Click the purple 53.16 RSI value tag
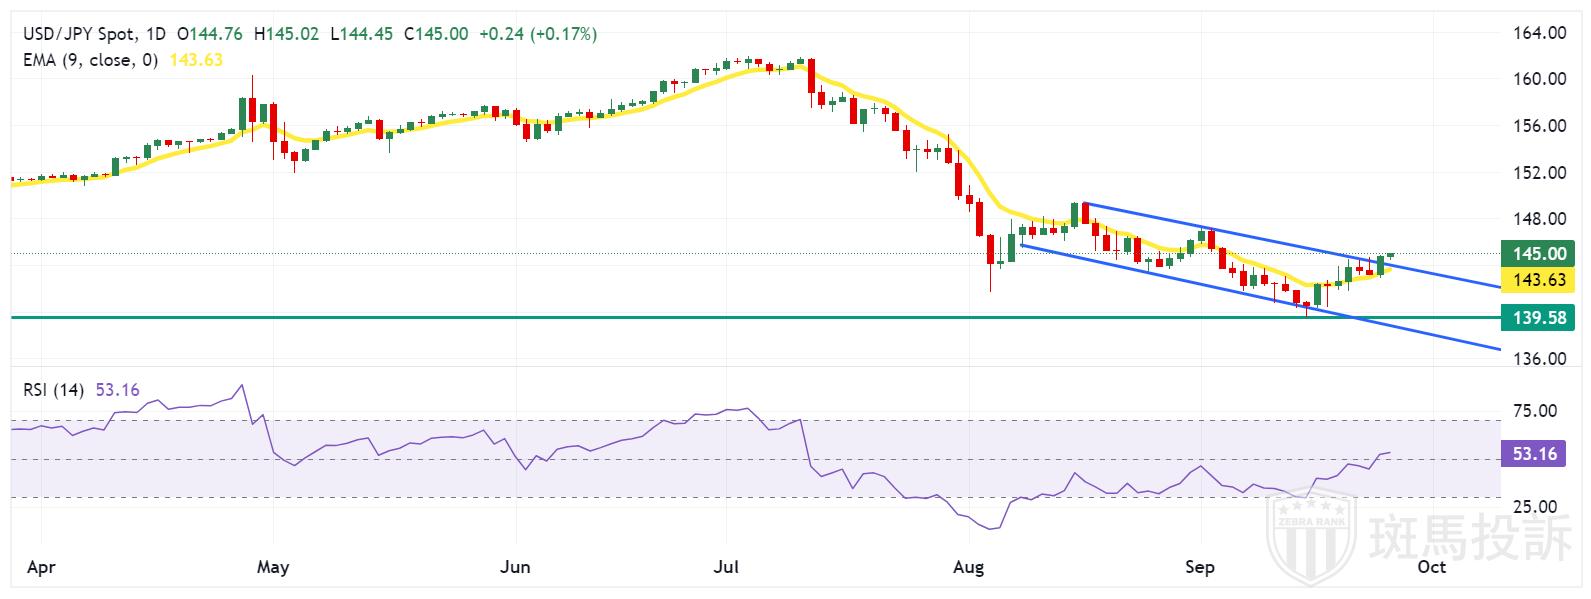Viewport: 1591px width, 599px height. click(x=1535, y=454)
